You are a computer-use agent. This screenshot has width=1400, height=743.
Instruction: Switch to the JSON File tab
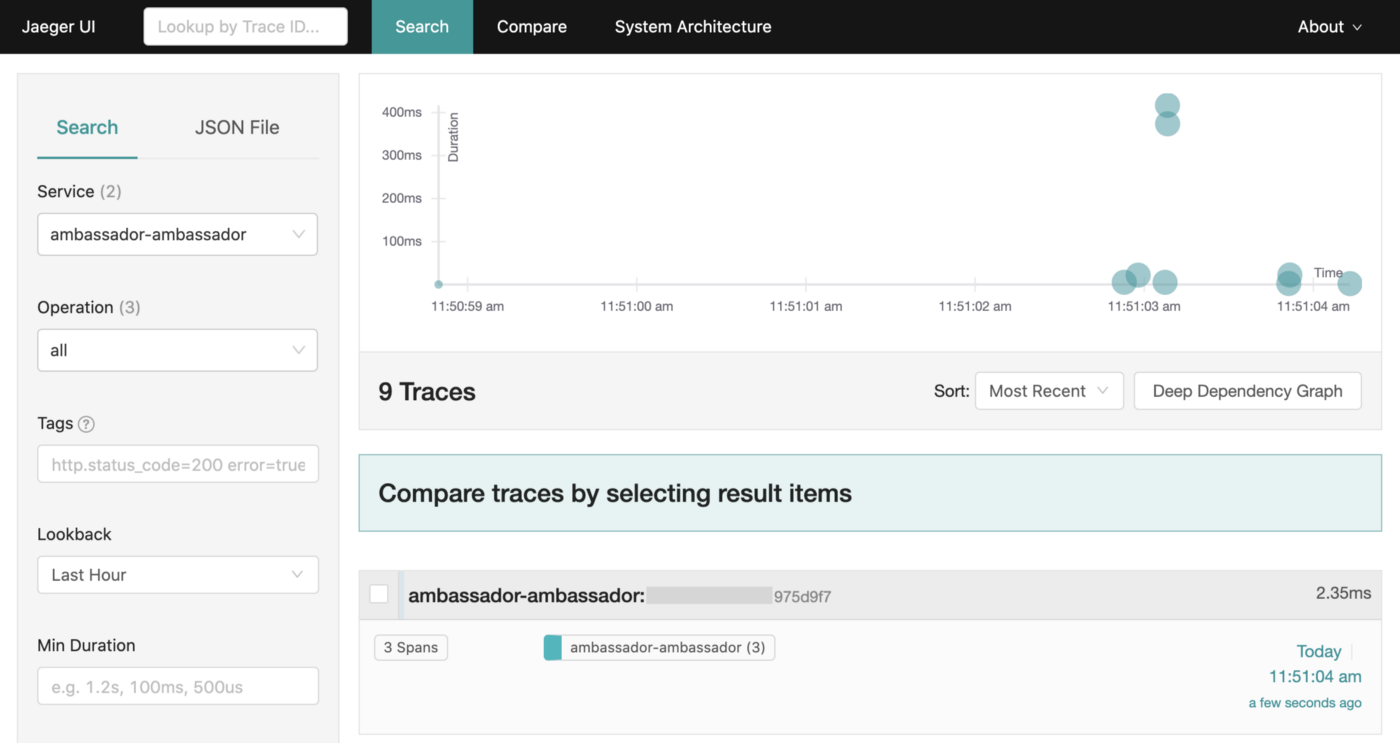pyautogui.click(x=237, y=127)
